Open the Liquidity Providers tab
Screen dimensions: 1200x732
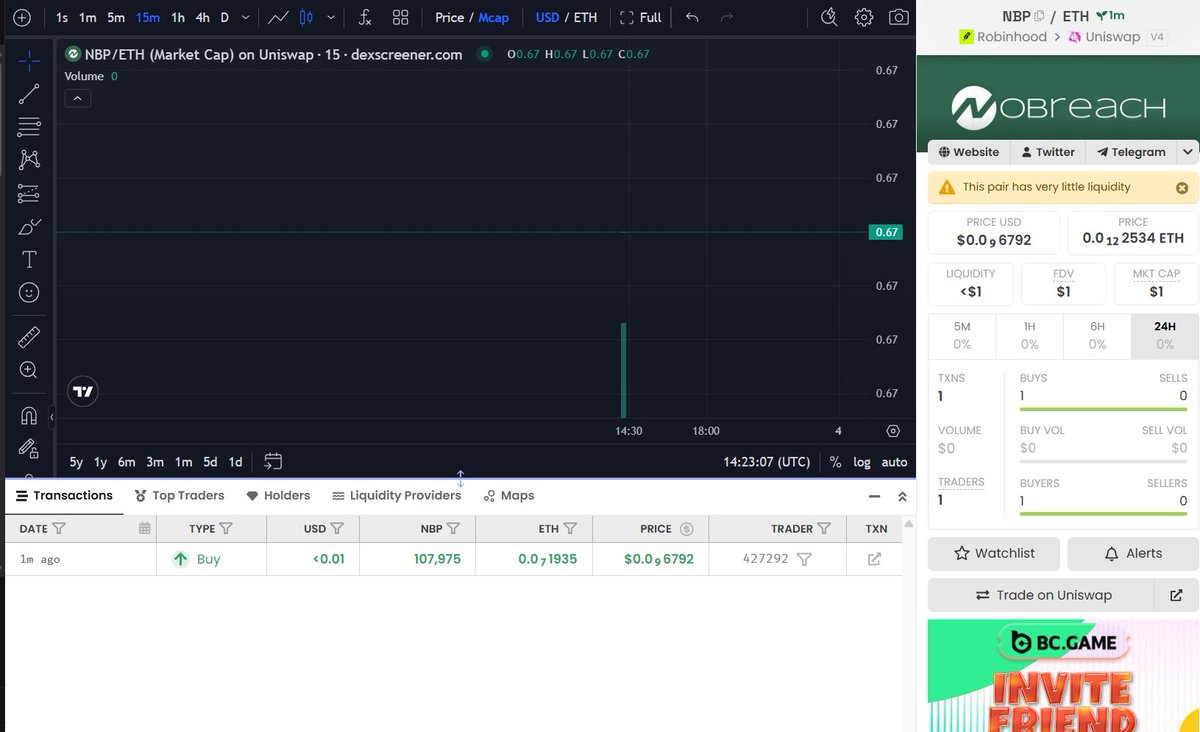[396, 495]
